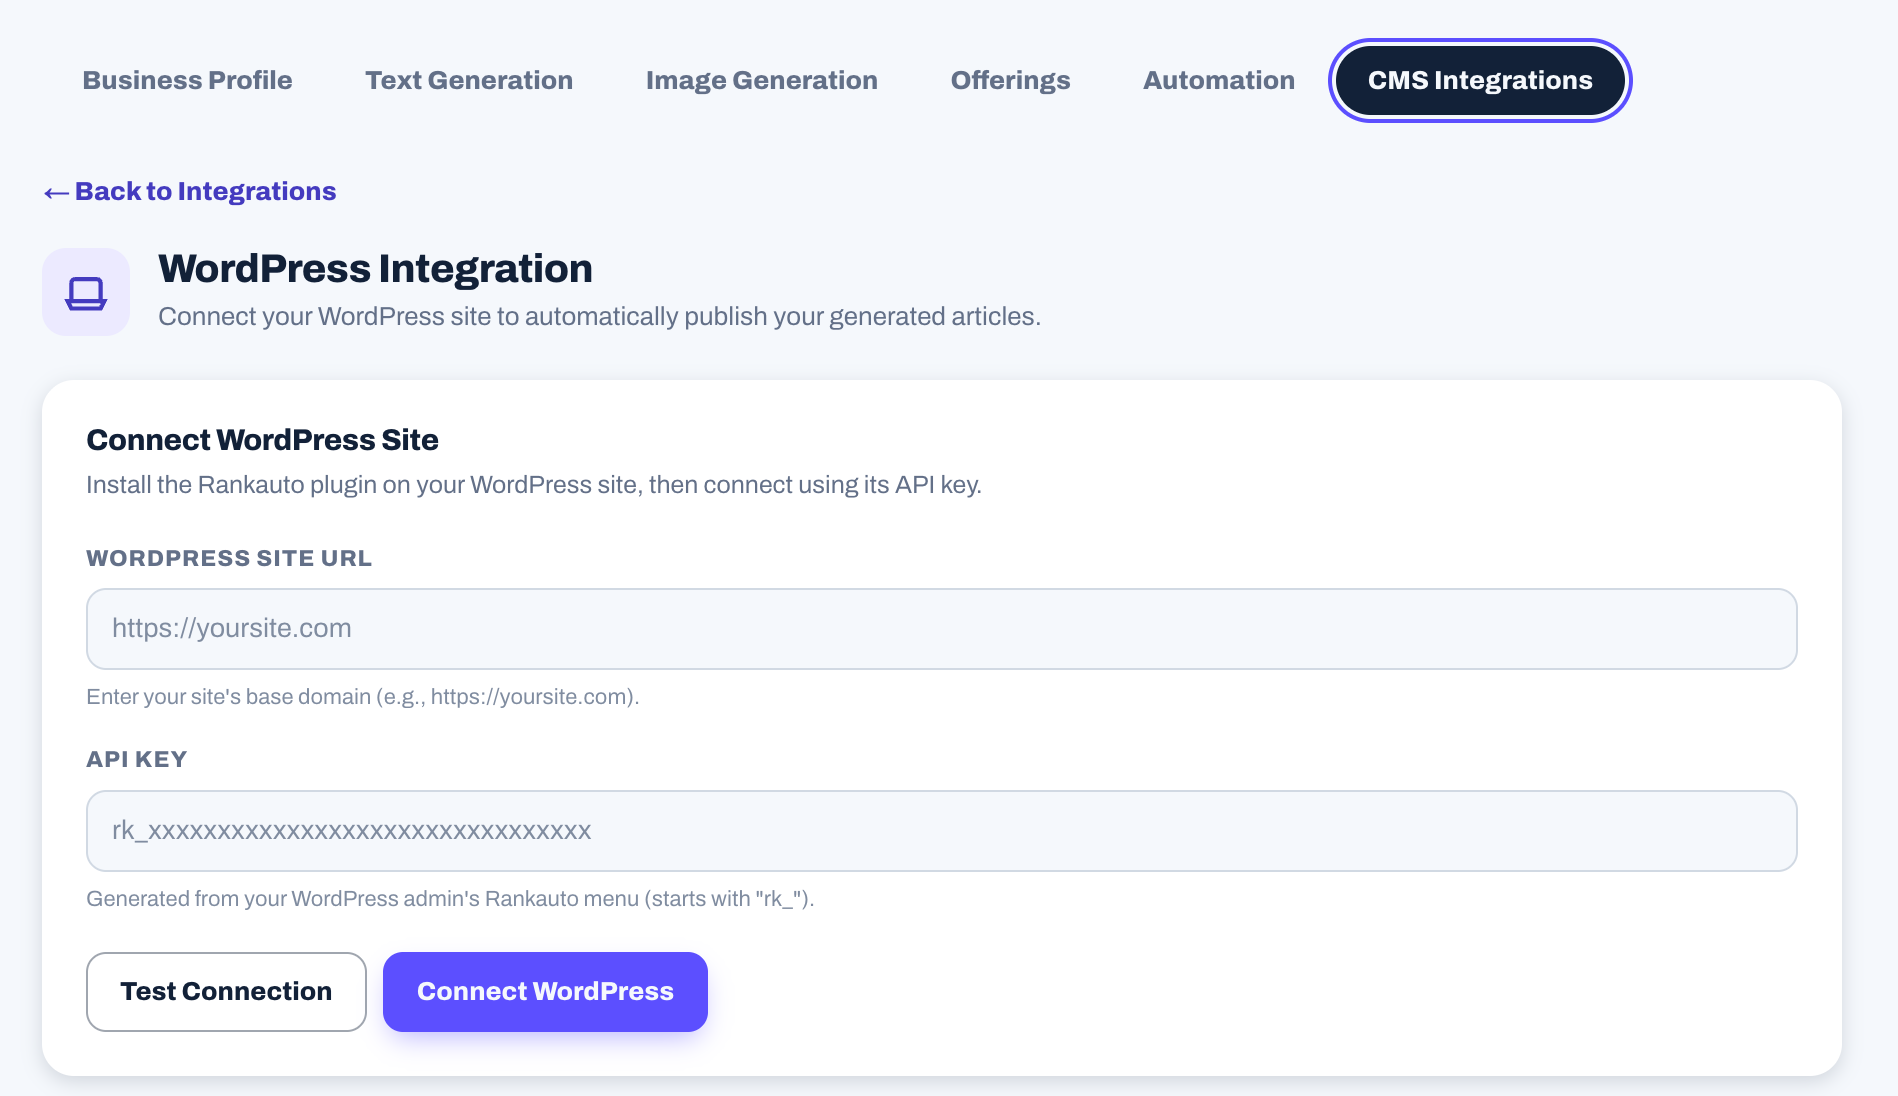
Task: Click the Test Connection button
Action: click(226, 992)
